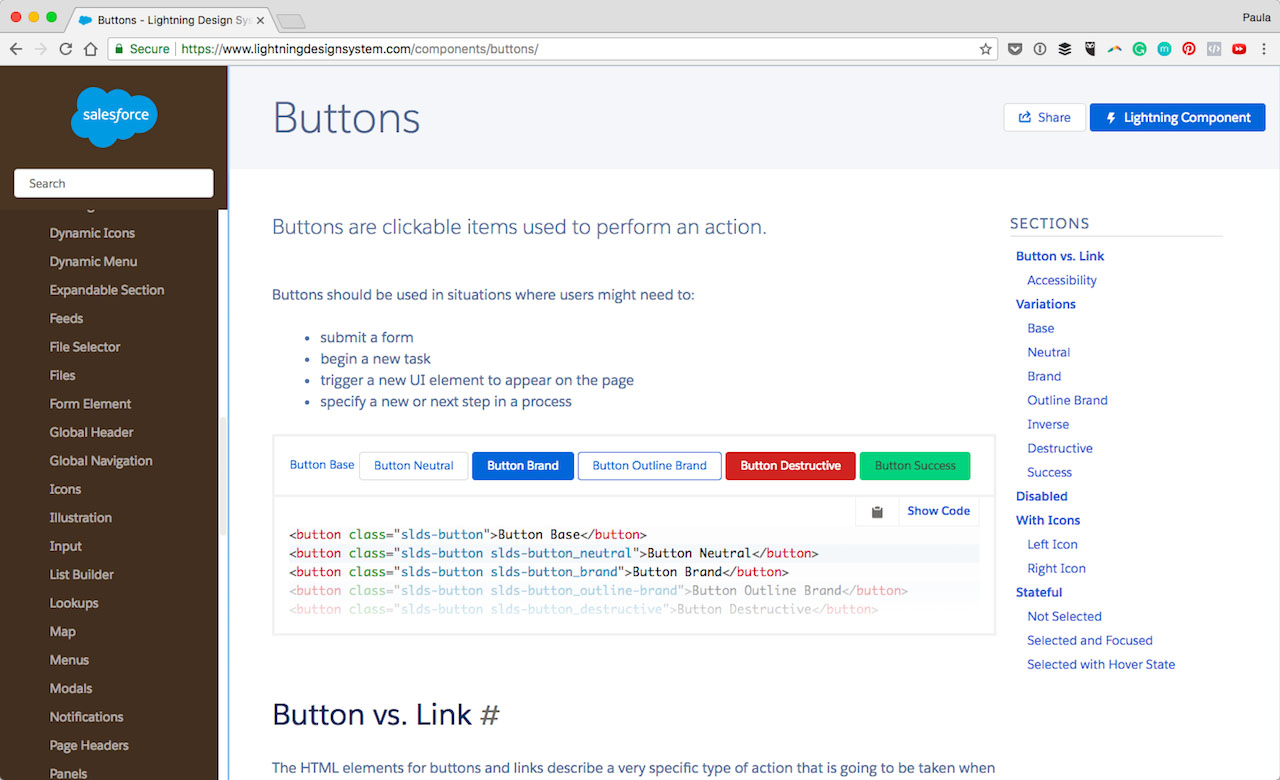The width and height of the screenshot is (1280, 780).
Task: Open the Chrome three-dot menu
Action: pyautogui.click(x=1263, y=49)
